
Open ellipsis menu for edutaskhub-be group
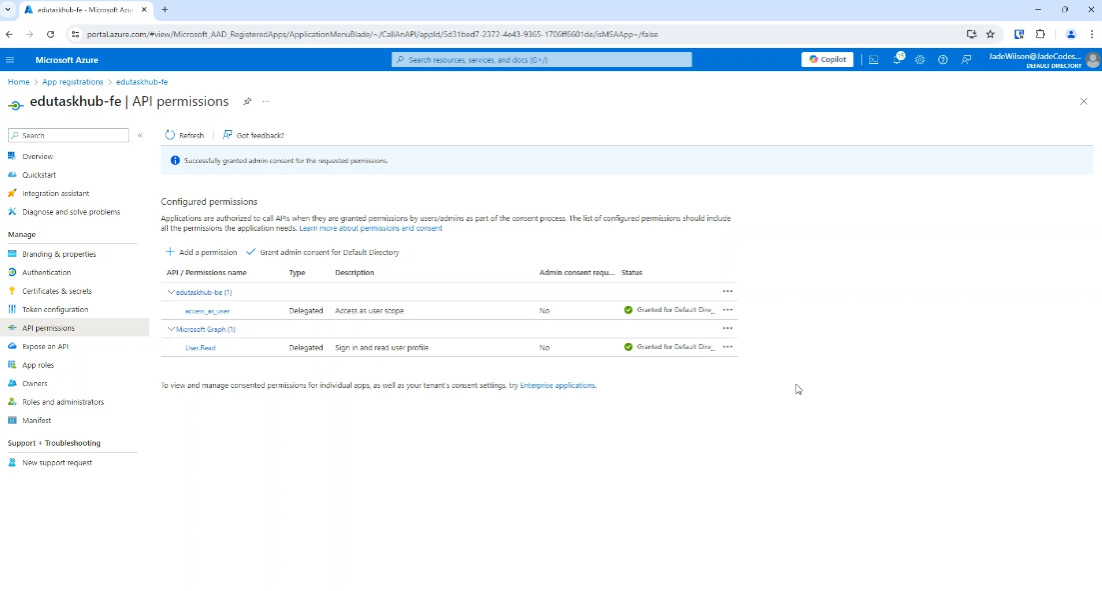tap(727, 291)
